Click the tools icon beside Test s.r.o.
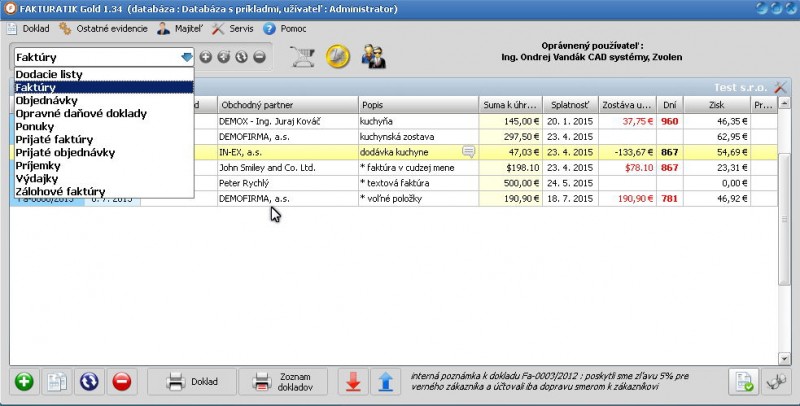Viewport: 800px width, 406px height. tap(780, 87)
